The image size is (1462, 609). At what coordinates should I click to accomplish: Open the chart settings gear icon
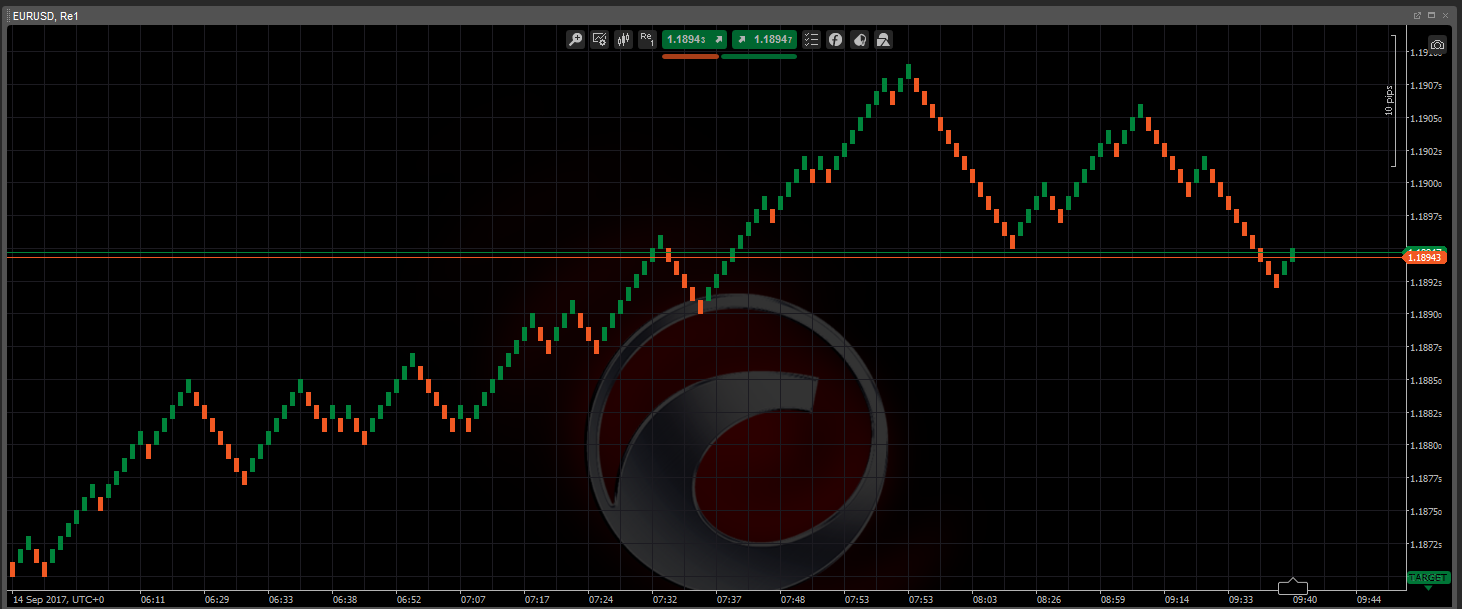point(599,40)
